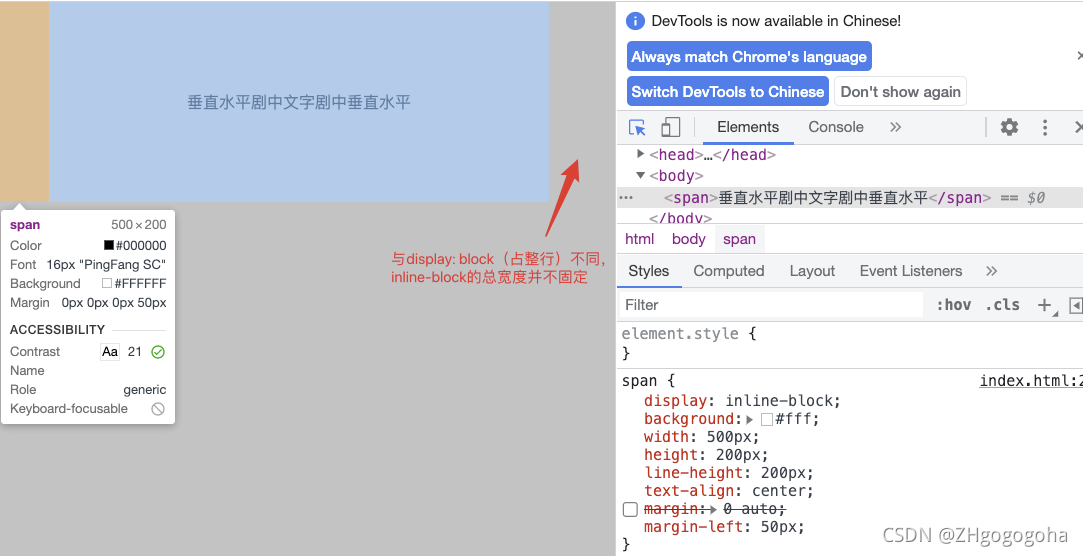Open the index.html source link
The width and height of the screenshot is (1083, 556).
1031,381
